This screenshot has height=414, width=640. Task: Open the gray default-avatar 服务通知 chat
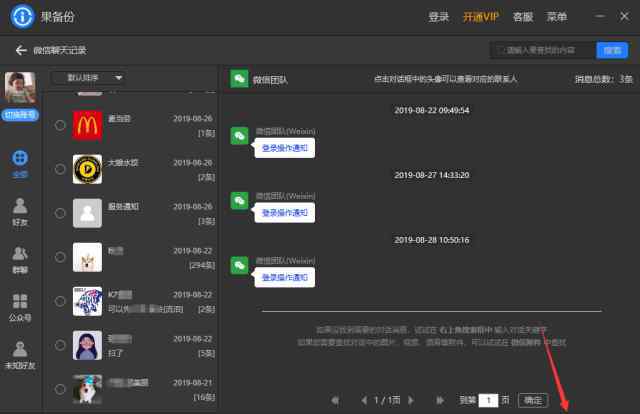(87, 213)
